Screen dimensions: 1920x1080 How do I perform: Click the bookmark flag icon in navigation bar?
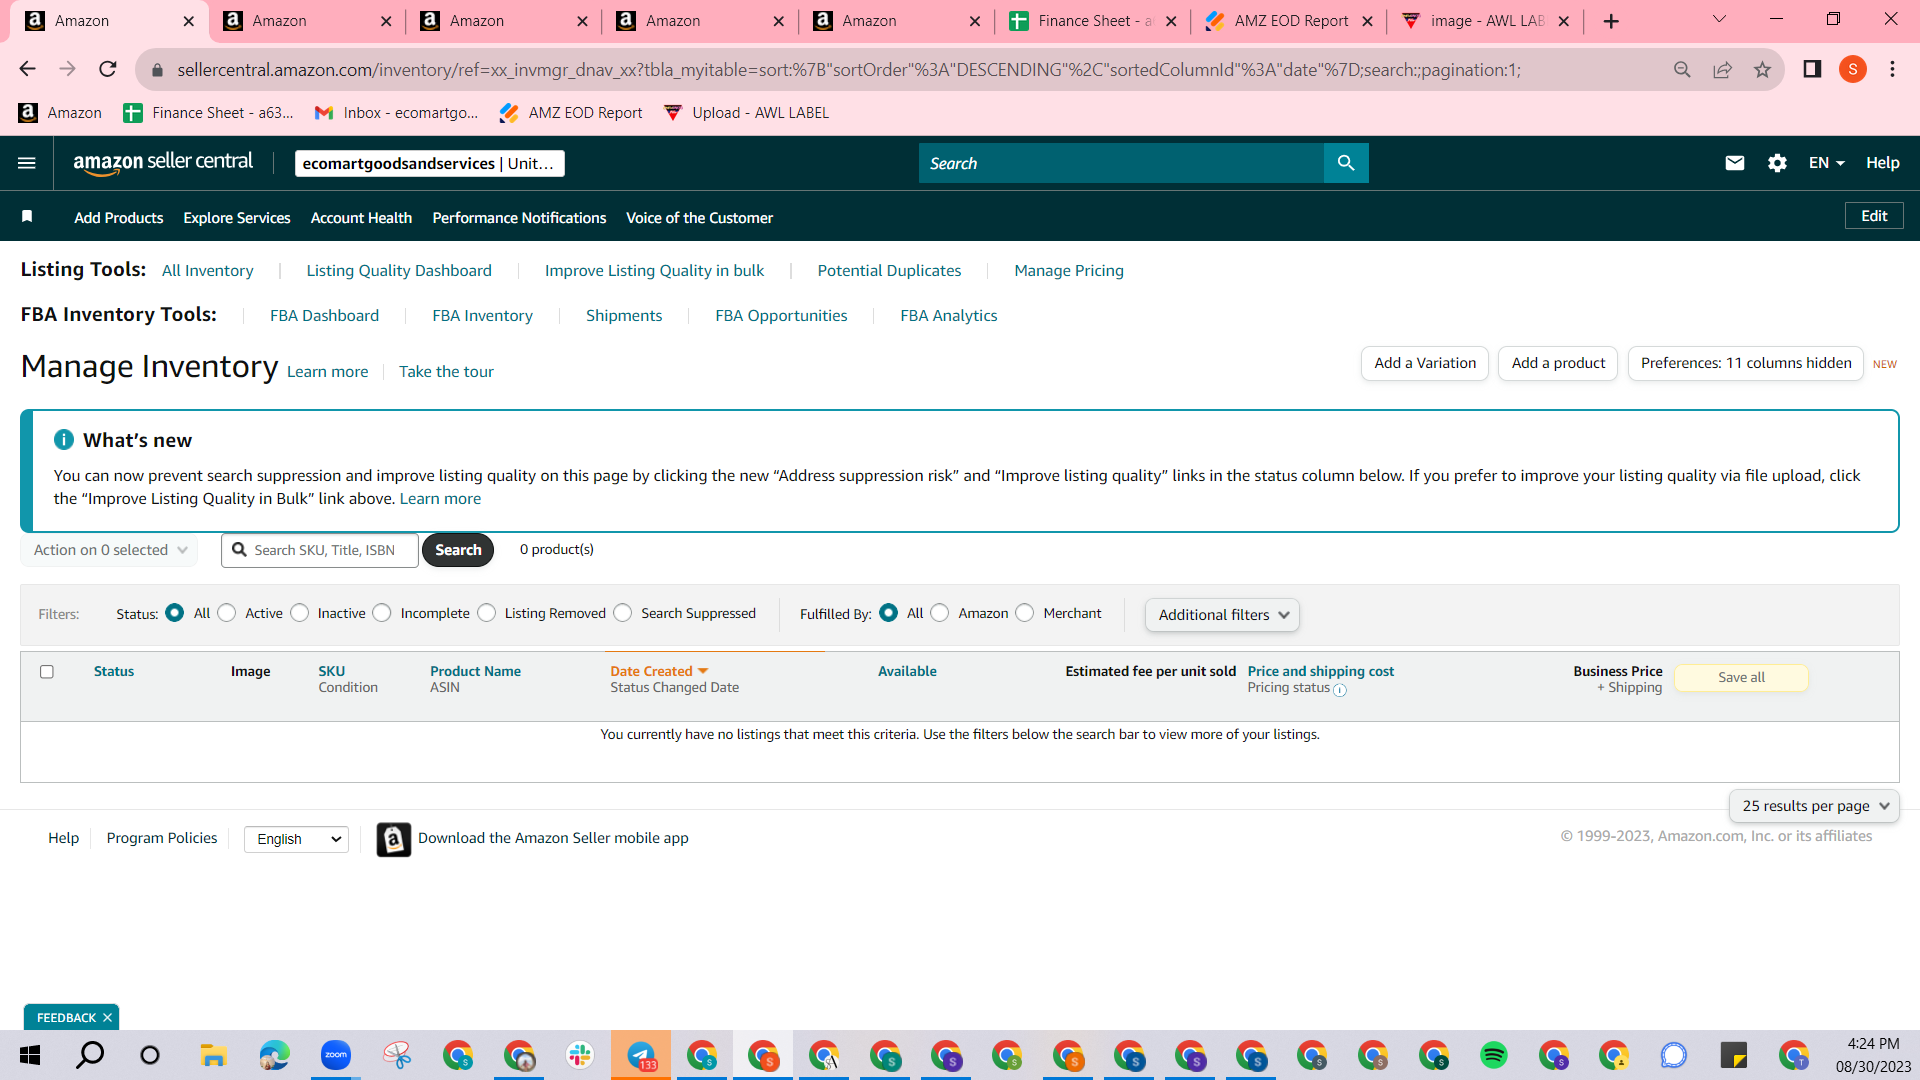[x=27, y=217]
